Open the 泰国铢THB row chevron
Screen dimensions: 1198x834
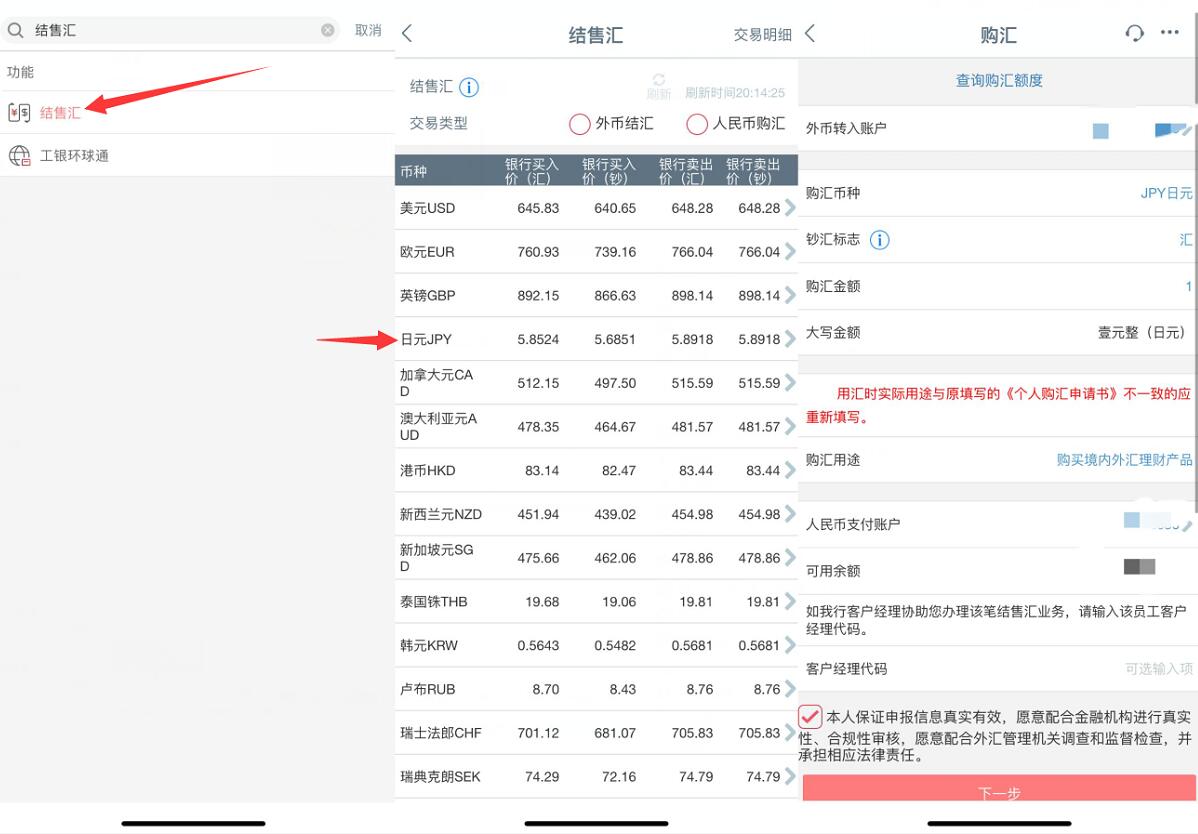point(789,601)
